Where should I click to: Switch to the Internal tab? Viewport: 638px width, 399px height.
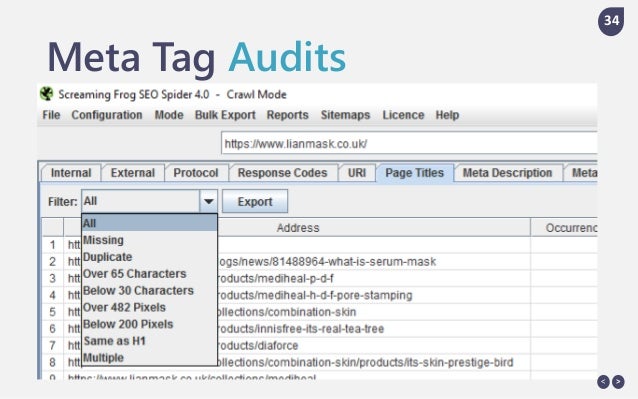[71, 173]
